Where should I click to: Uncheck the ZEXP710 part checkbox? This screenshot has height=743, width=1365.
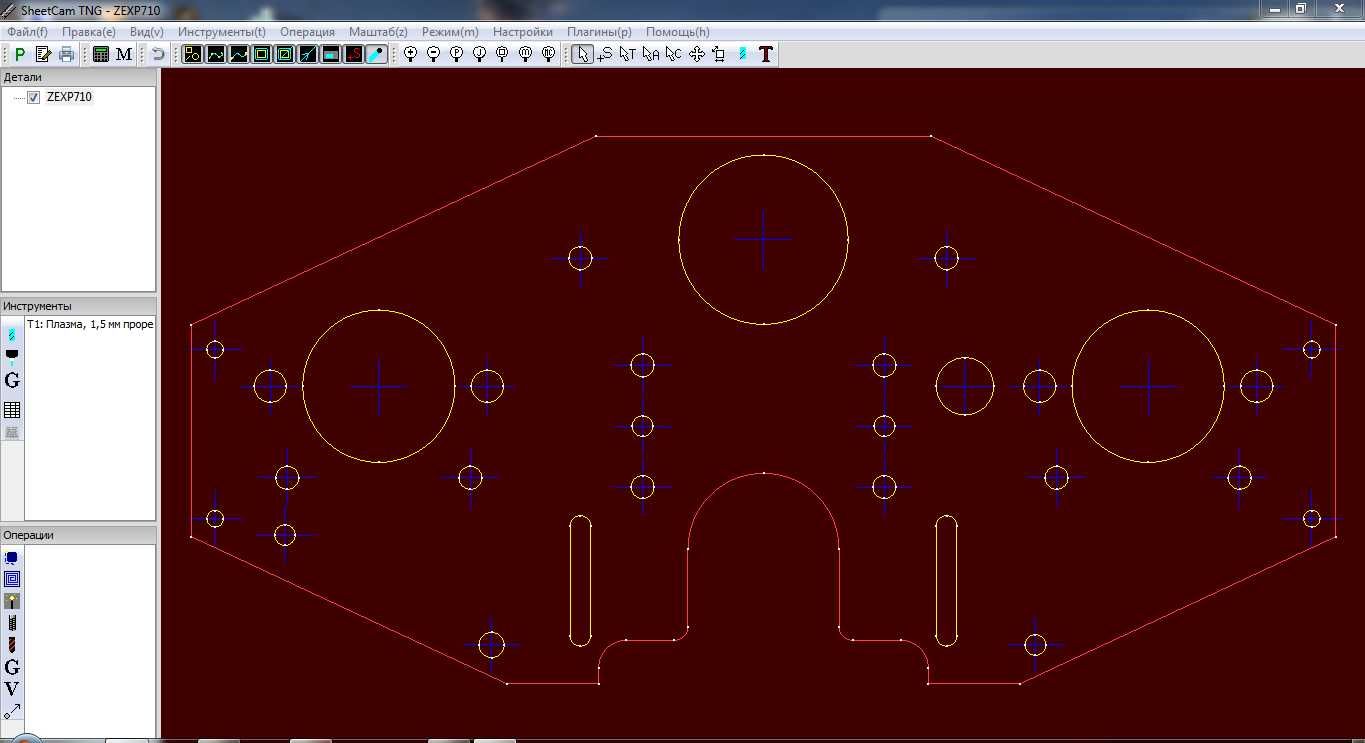click(34, 97)
